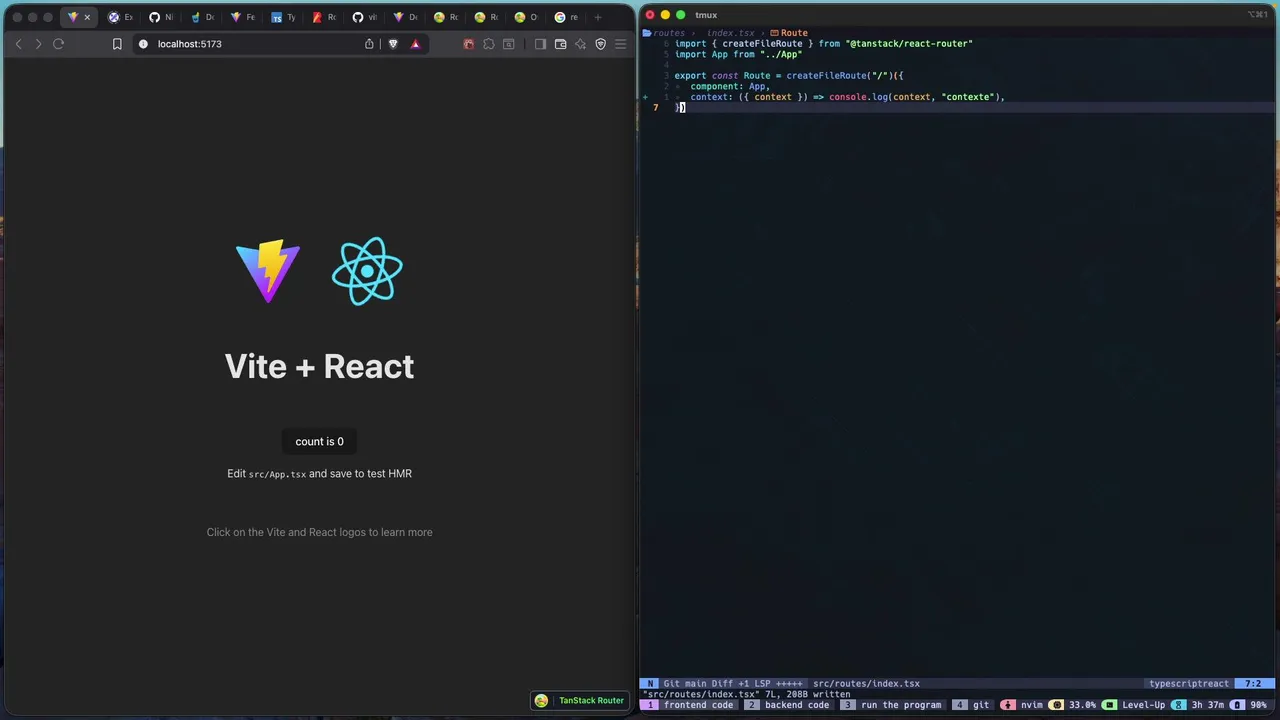Select tmux window 4 git
The image size is (1280, 720).
coord(971,705)
